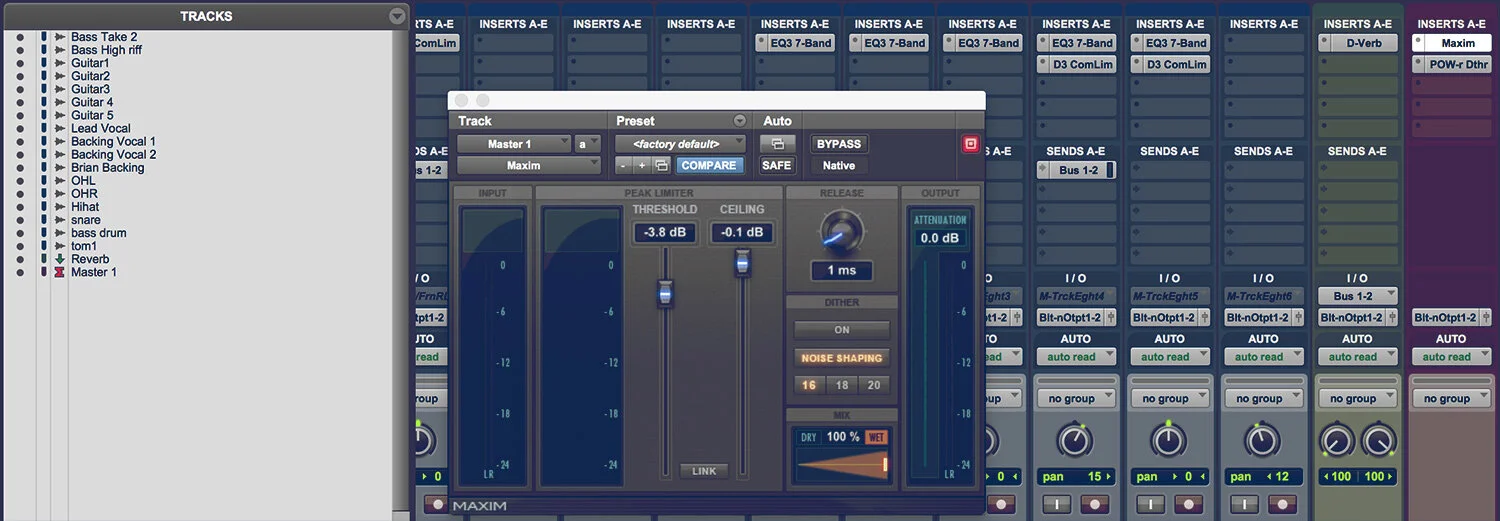Click the BYPASS button
Image resolution: width=1500 pixels, height=521 pixels.
839,144
